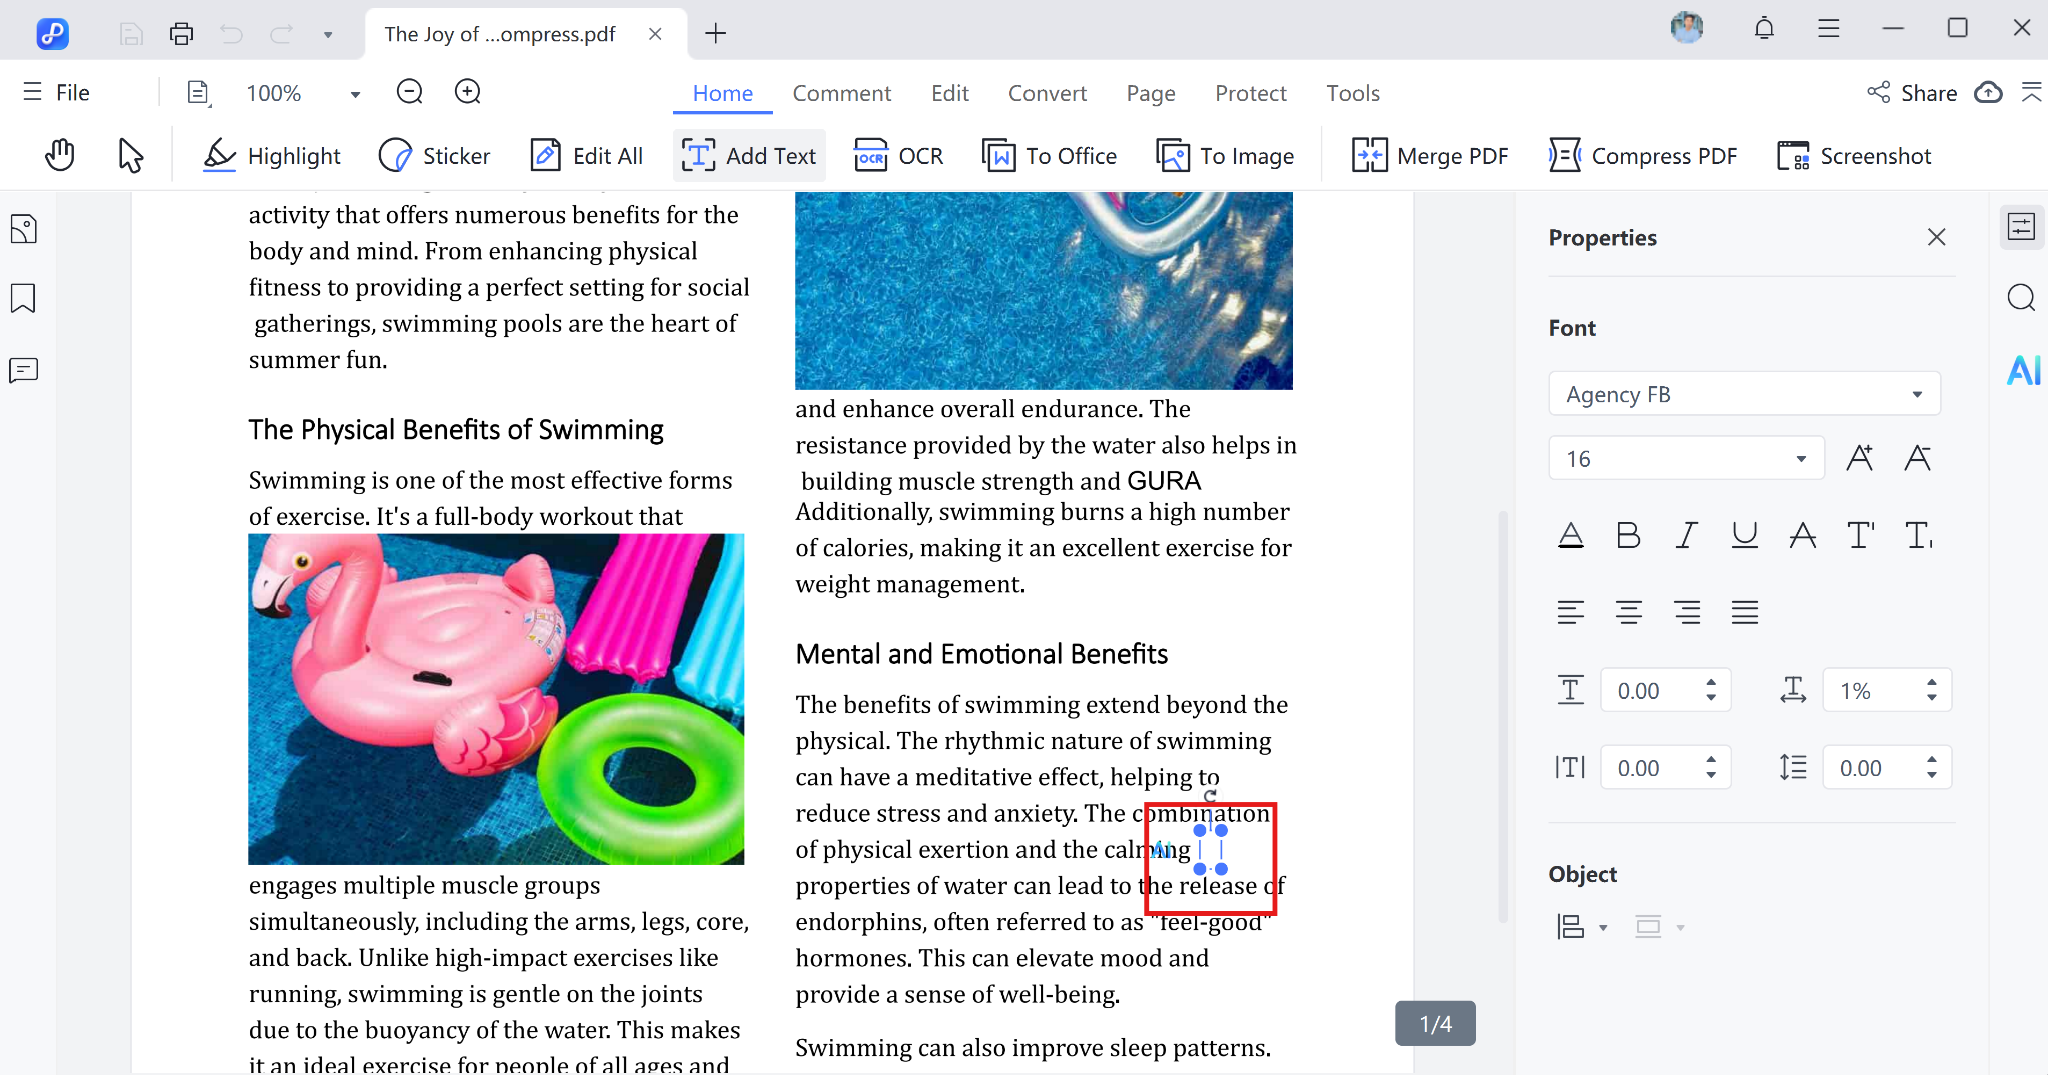
Task: Open the comments panel in left sidebar
Action: tap(23, 371)
